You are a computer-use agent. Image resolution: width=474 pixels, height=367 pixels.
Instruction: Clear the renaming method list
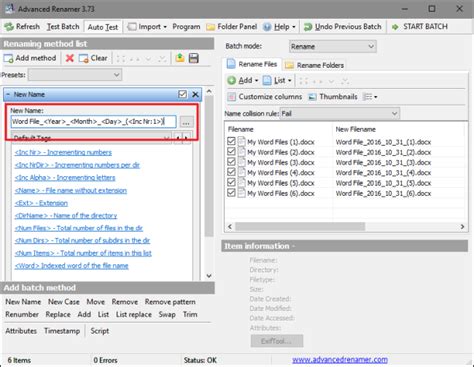[x=93, y=58]
